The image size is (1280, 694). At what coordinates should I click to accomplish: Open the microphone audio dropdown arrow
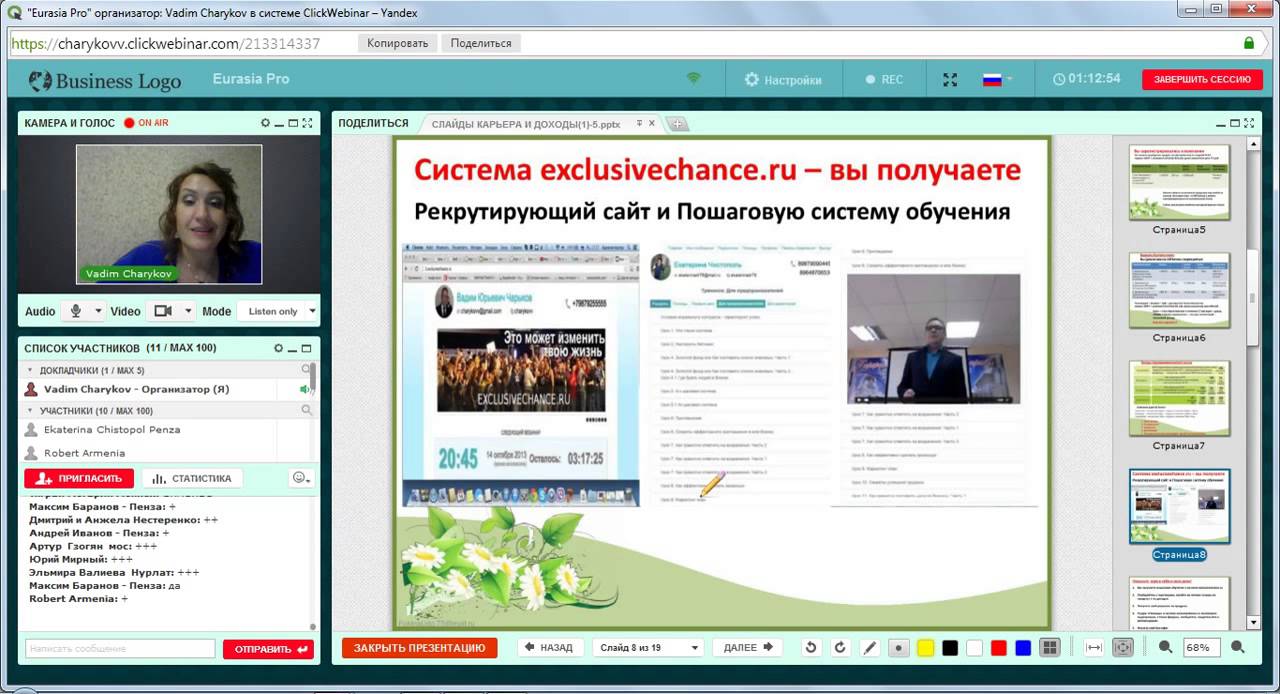(x=98, y=311)
